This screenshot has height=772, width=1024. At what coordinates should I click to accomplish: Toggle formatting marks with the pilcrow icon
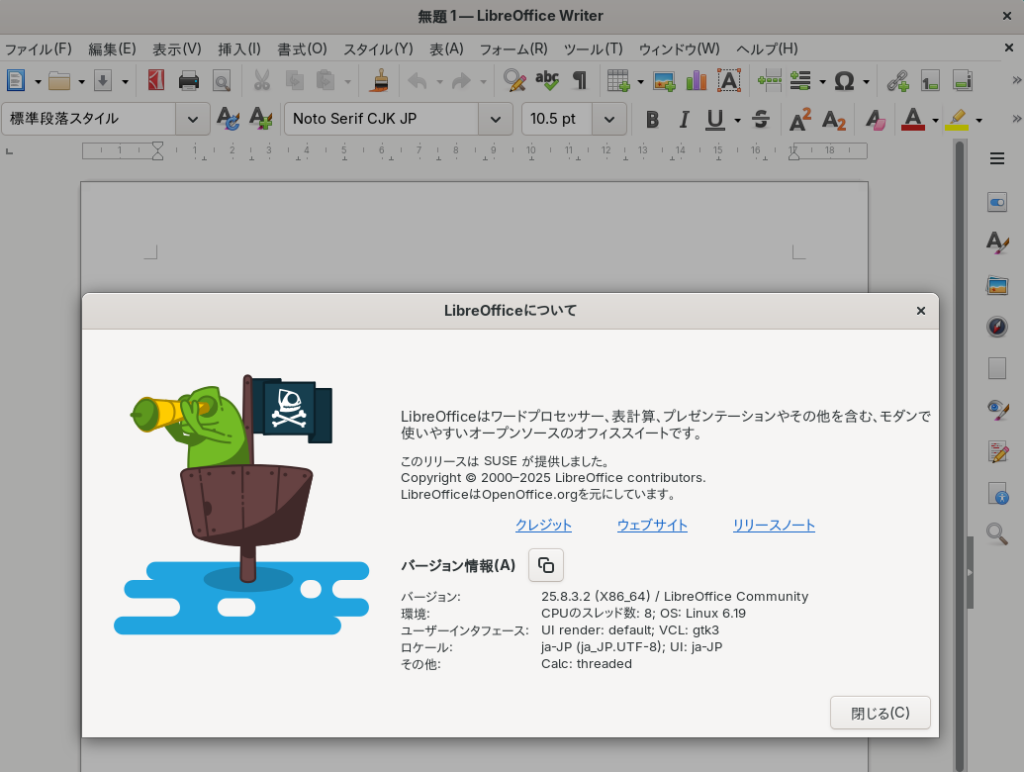tap(579, 81)
